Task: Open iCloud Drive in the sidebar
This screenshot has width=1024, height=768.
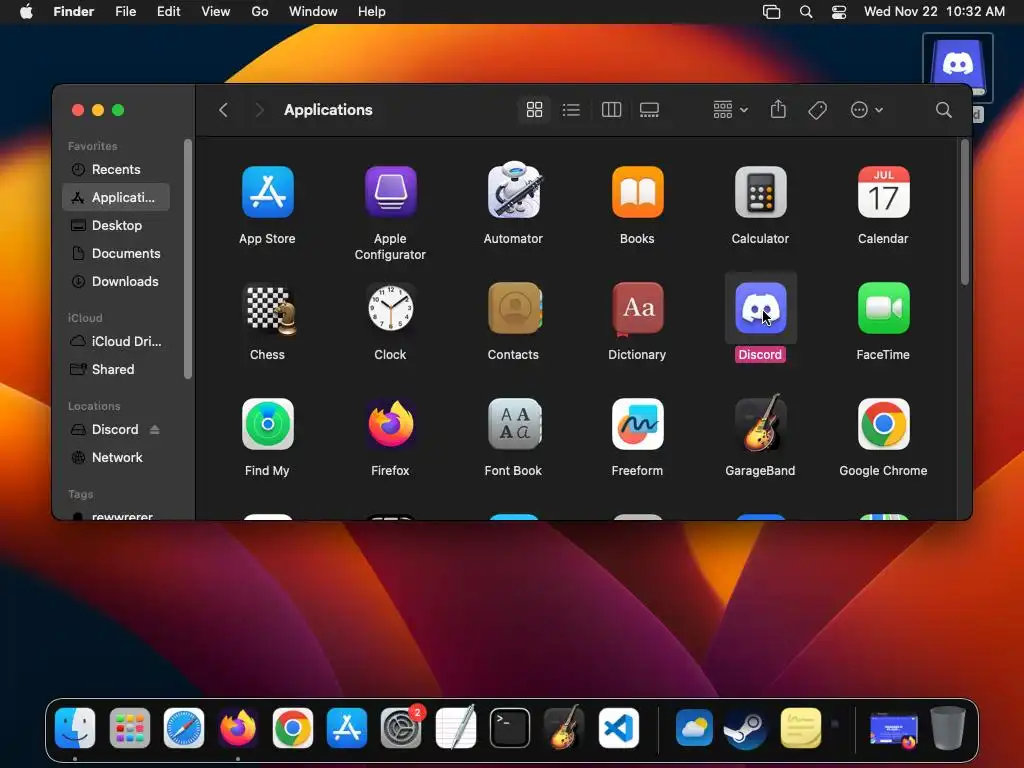Action: [116, 341]
